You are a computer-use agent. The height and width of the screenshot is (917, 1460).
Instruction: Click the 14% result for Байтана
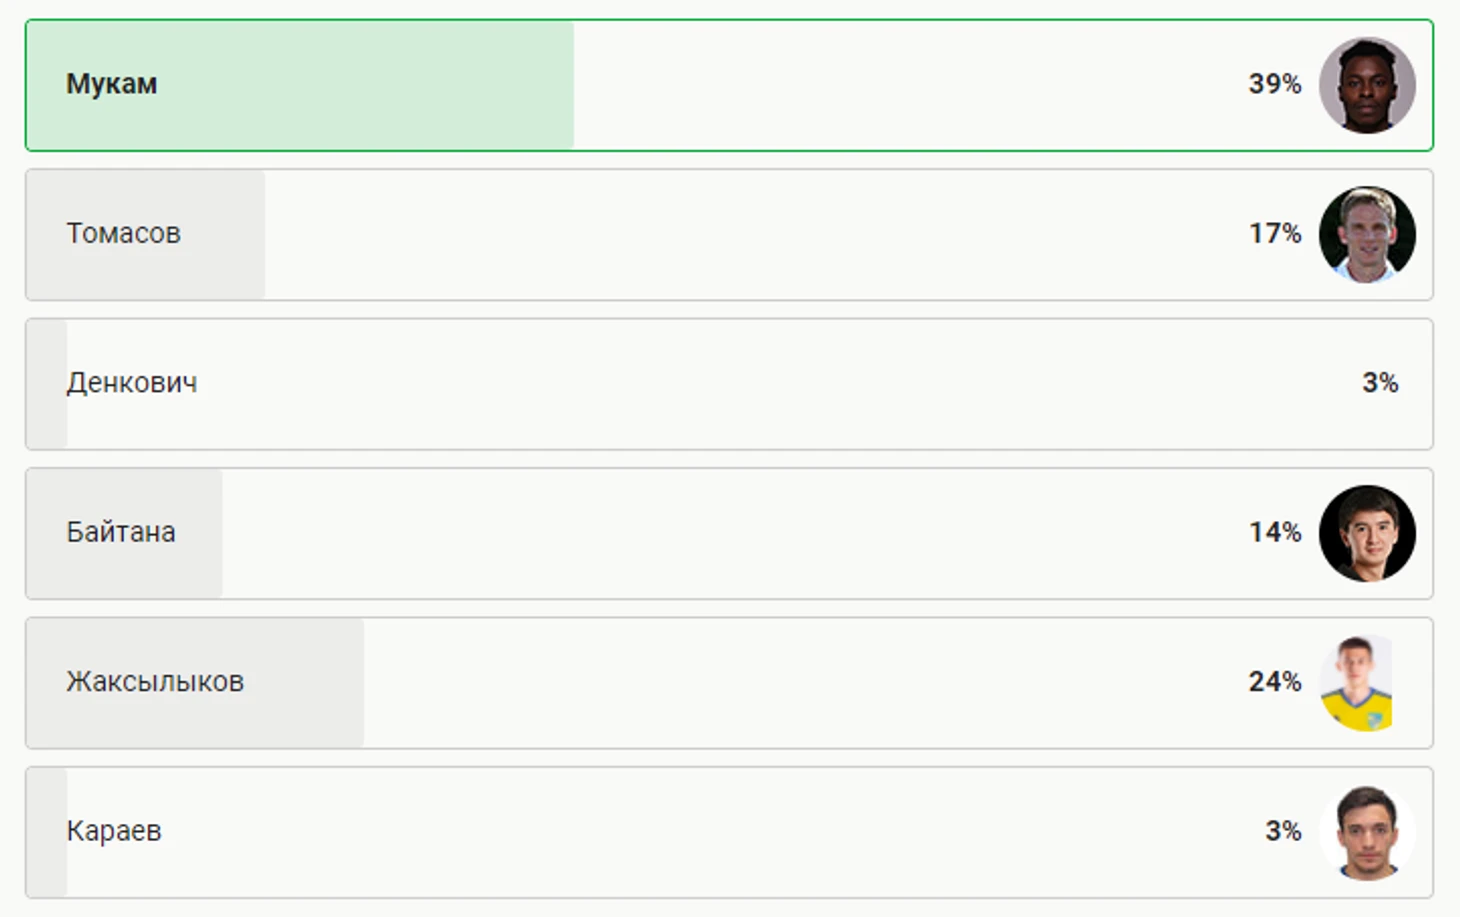coord(1275,532)
